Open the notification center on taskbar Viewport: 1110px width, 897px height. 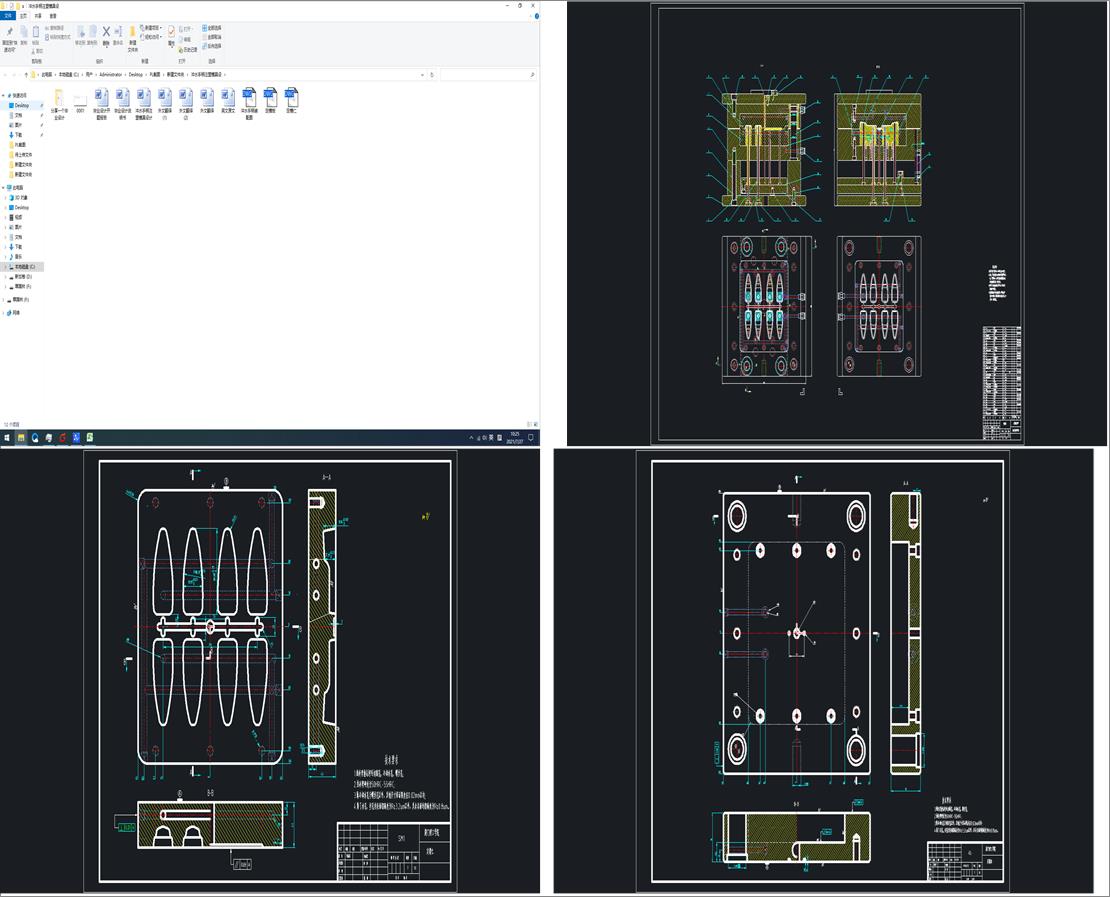(532, 438)
